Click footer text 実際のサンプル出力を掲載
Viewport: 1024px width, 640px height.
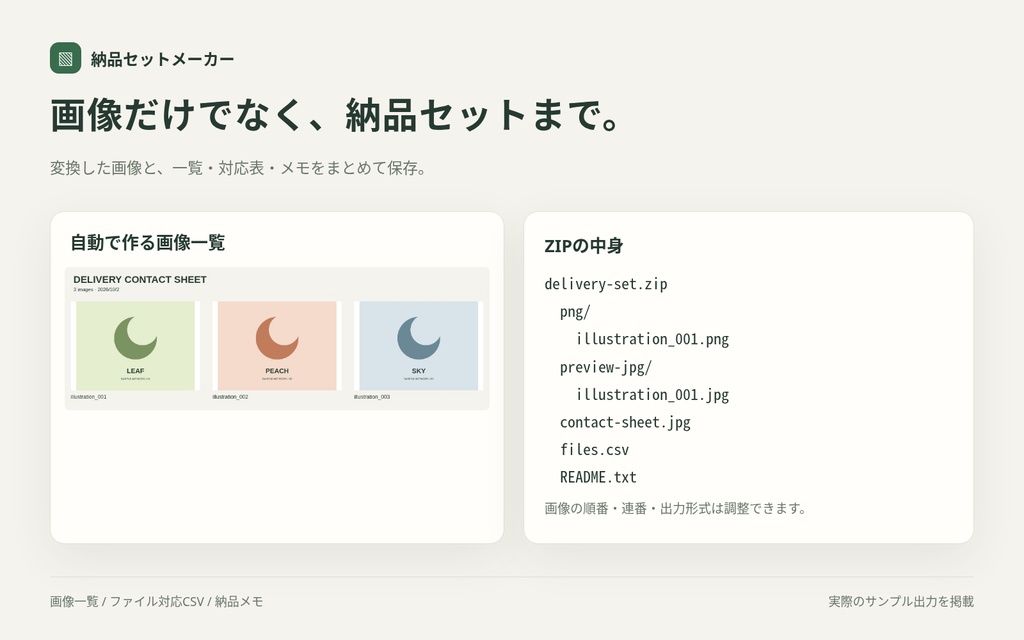[x=901, y=601]
